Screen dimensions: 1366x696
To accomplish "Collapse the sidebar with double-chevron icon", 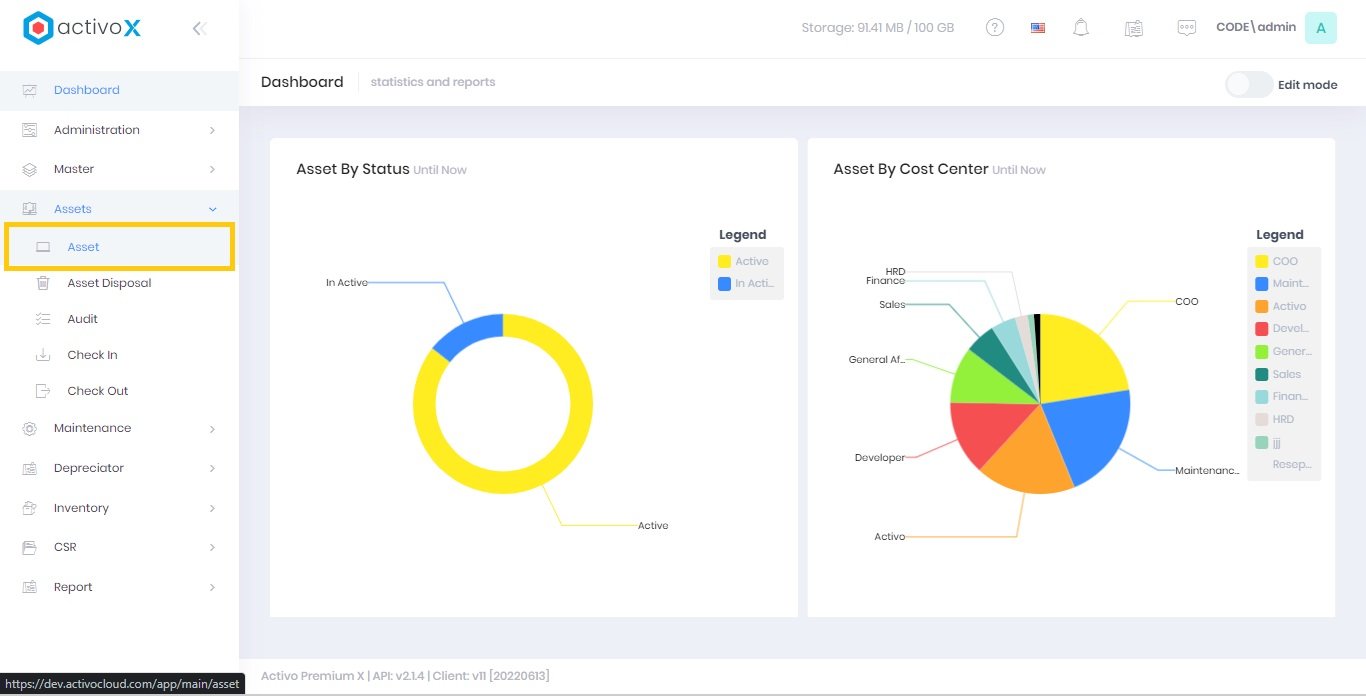I will 199,29.
